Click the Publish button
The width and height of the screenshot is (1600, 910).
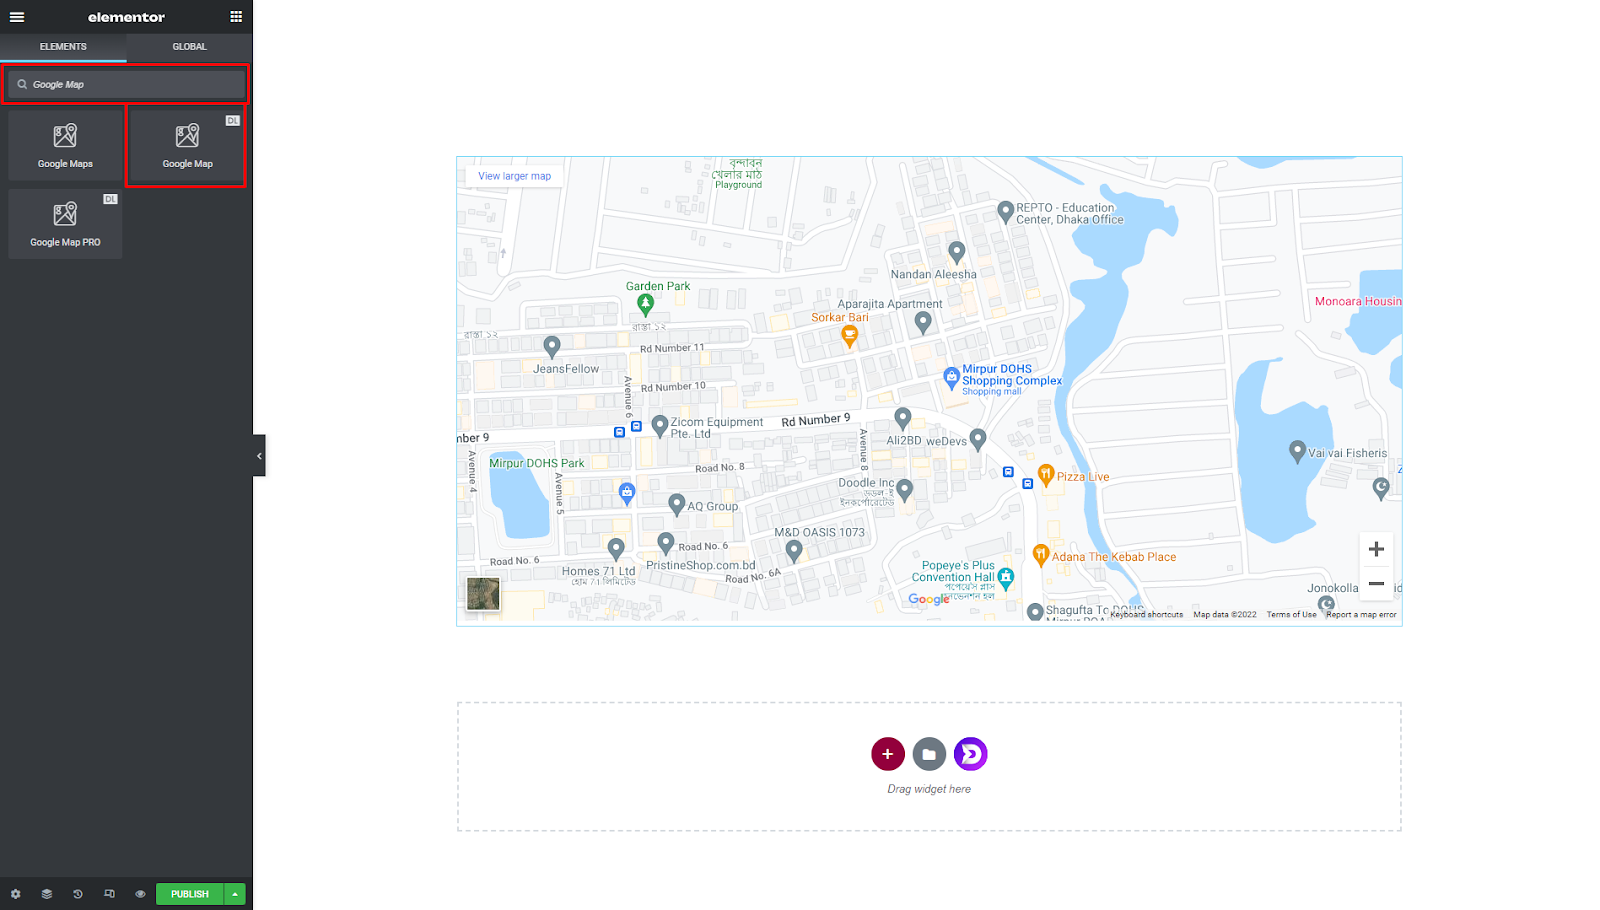point(189,894)
